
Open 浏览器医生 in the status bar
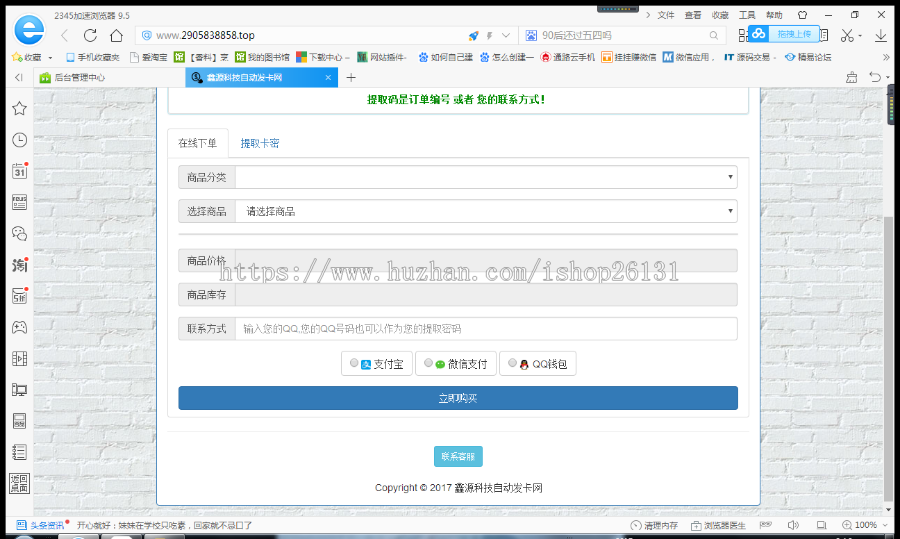coord(718,525)
